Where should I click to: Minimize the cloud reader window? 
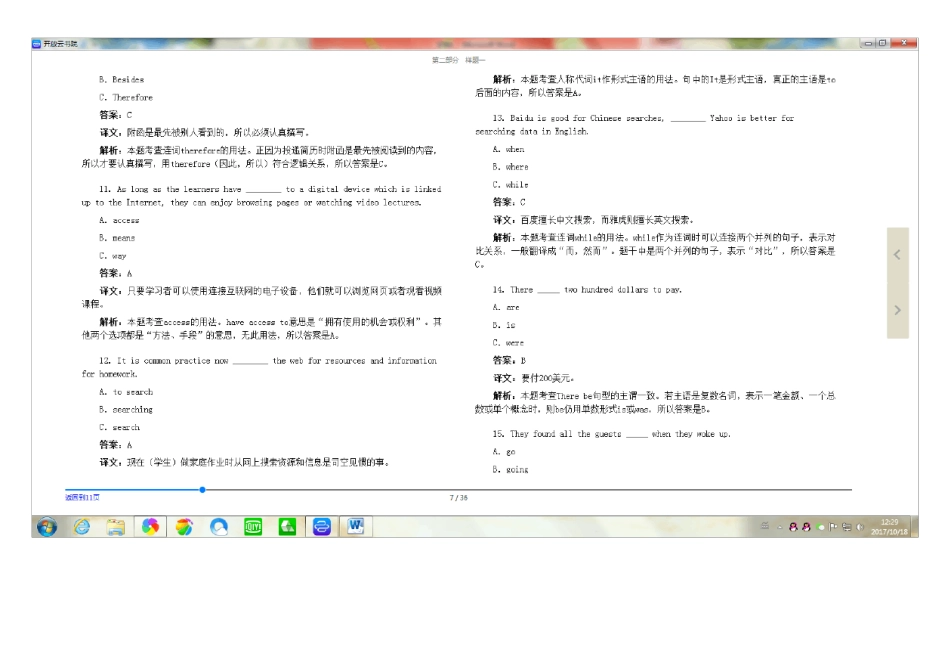coord(868,43)
